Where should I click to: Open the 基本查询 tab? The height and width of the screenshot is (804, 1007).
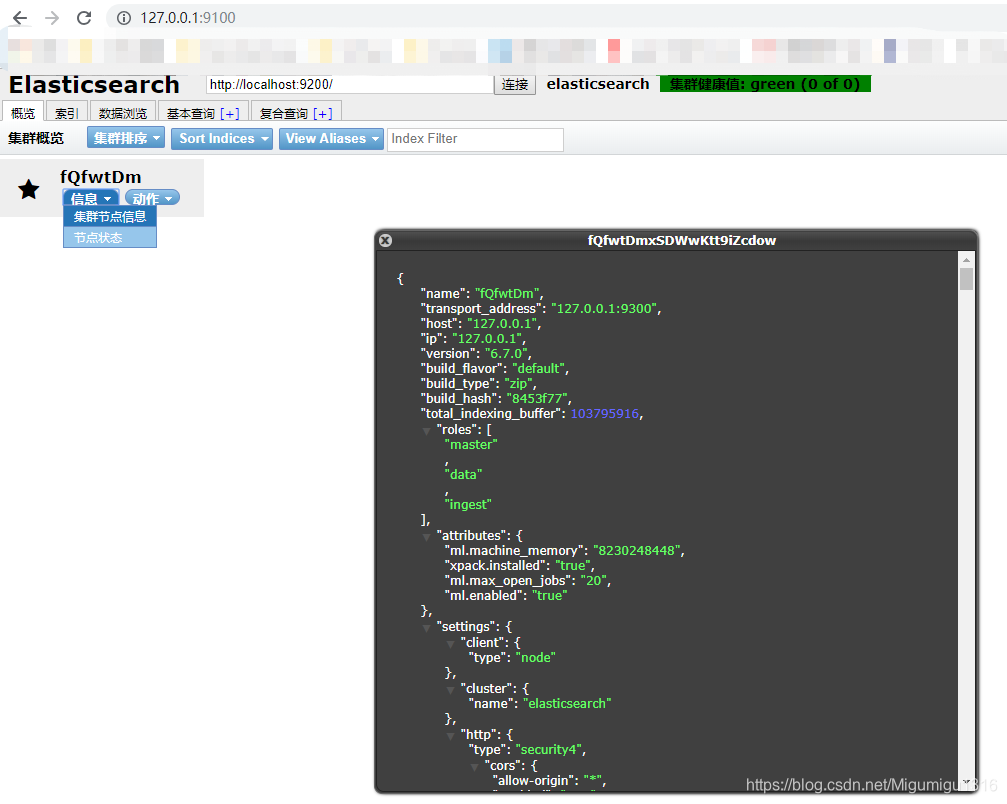coord(191,114)
